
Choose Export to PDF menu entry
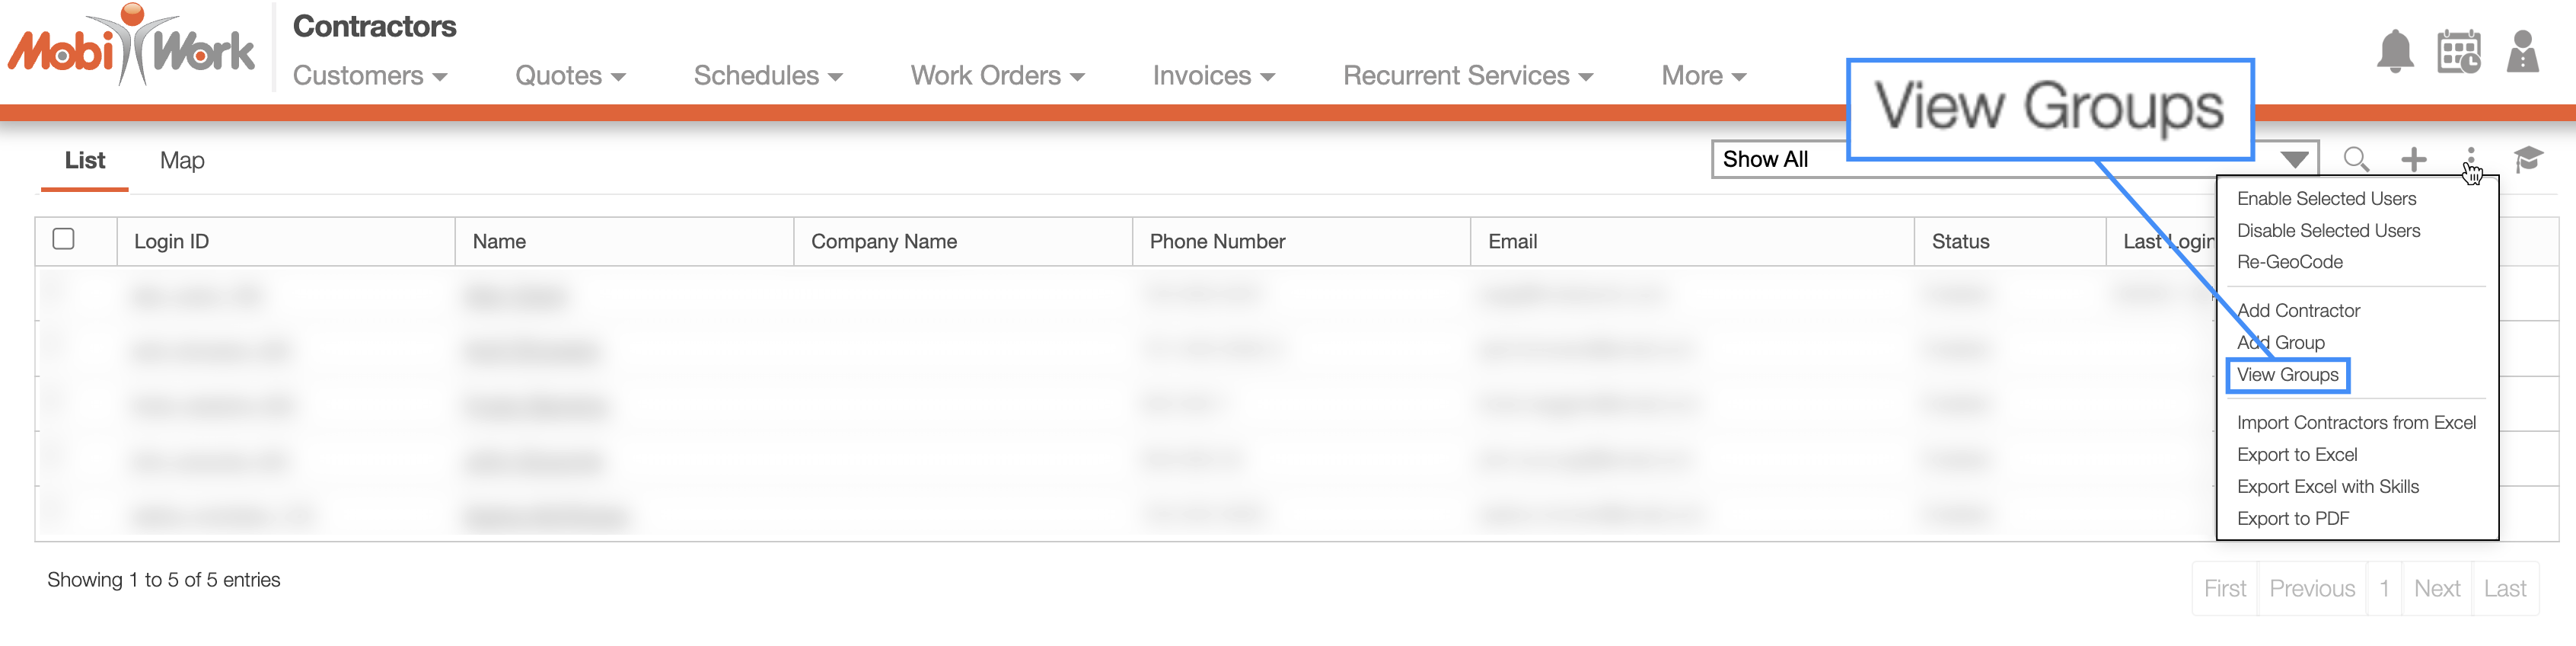[x=2292, y=519]
